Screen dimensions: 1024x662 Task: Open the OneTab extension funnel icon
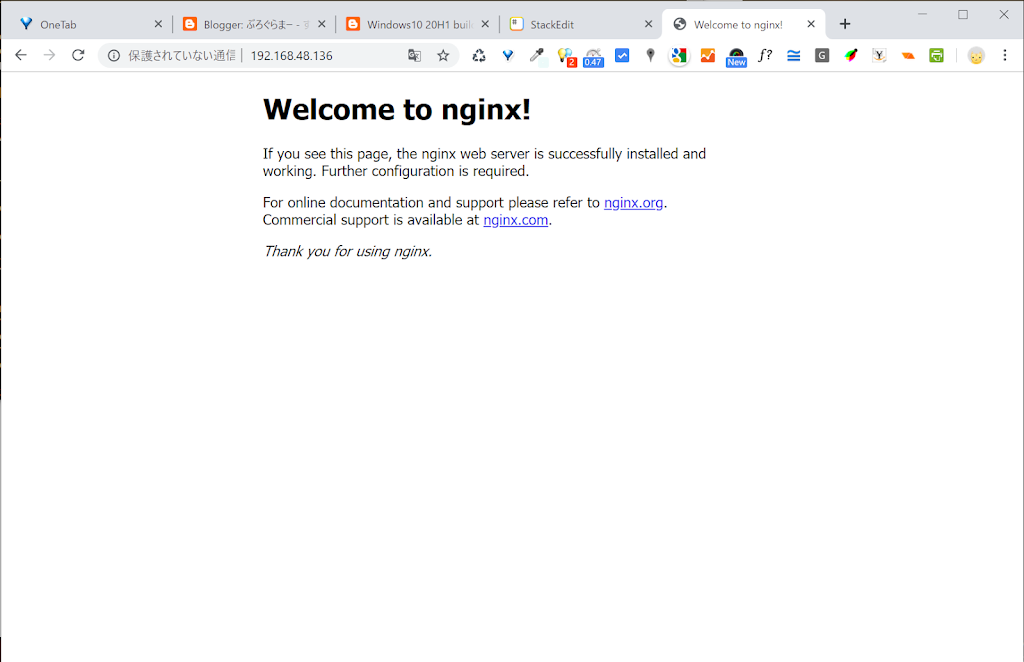point(507,55)
